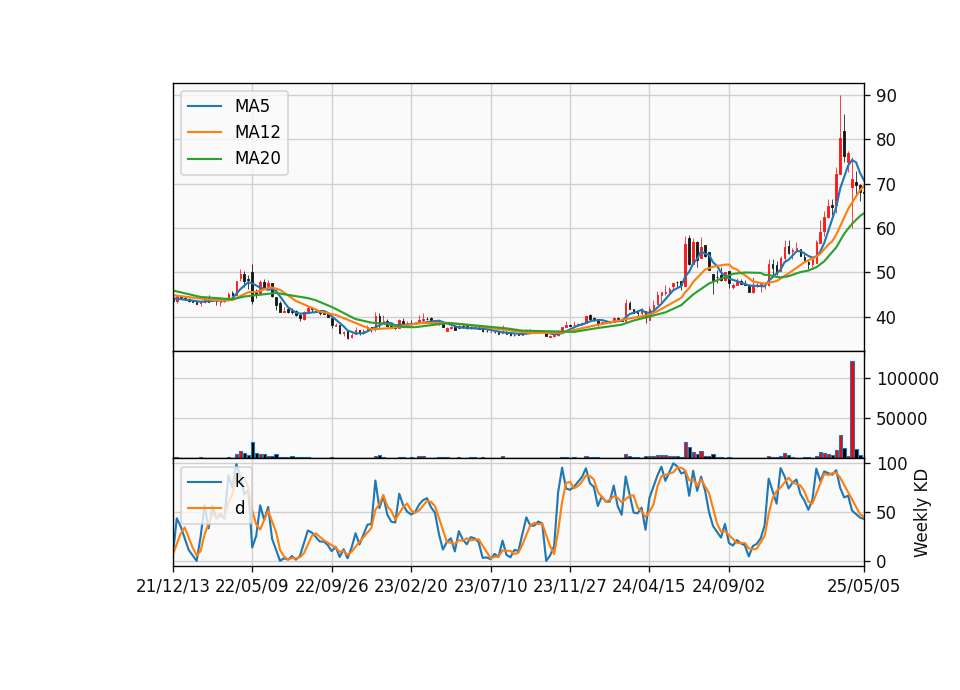Click the volume axis value 50000
This screenshot has width=960, height=690.
pyautogui.click(x=902, y=419)
